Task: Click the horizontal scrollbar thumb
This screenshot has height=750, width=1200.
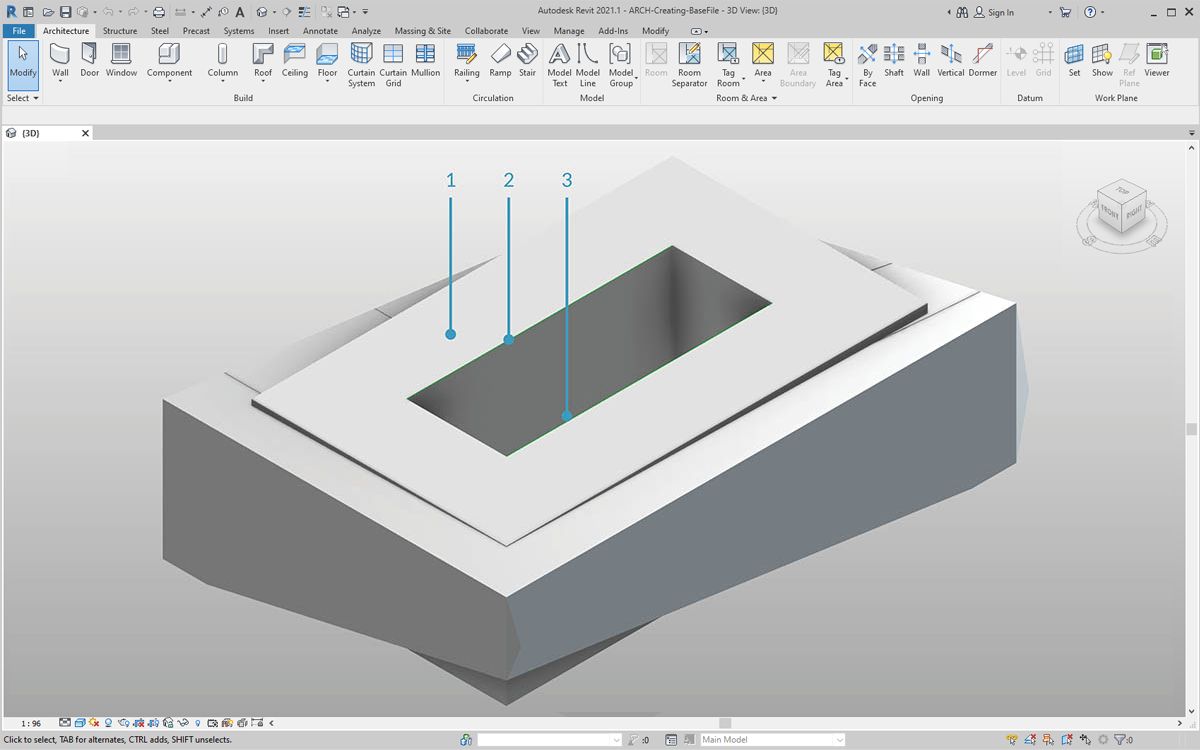Action: click(x=725, y=723)
